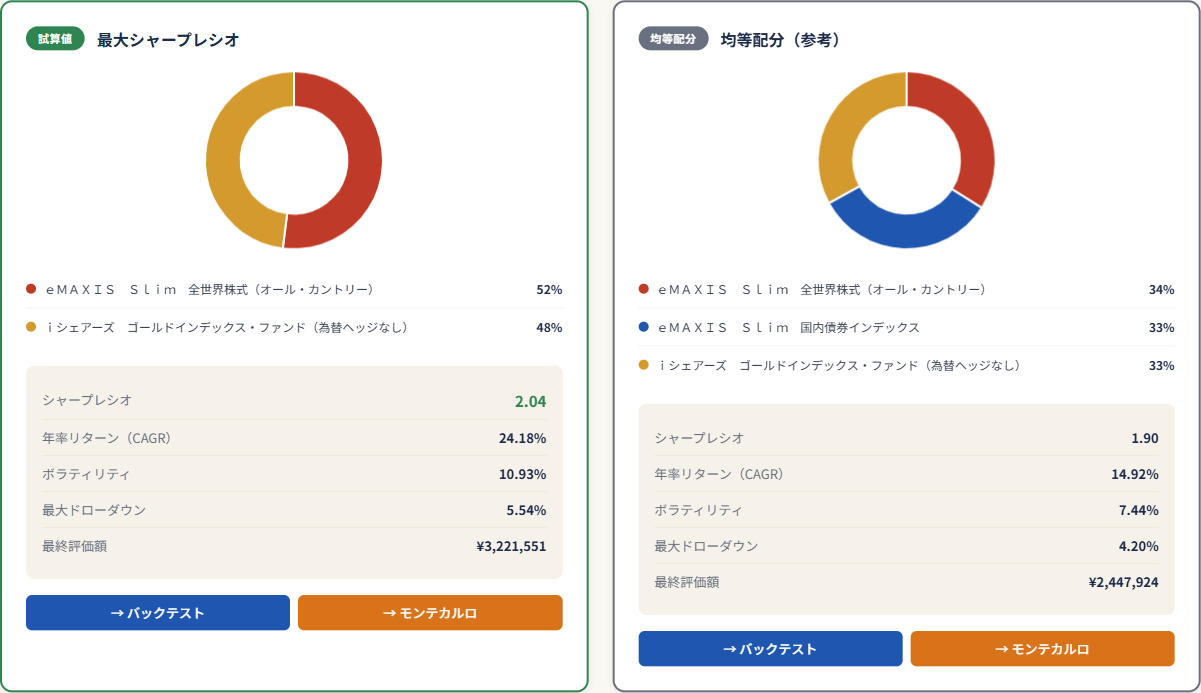
Task: Select 全世界株式 fund name in 均等配分 legend
Action: 822,289
